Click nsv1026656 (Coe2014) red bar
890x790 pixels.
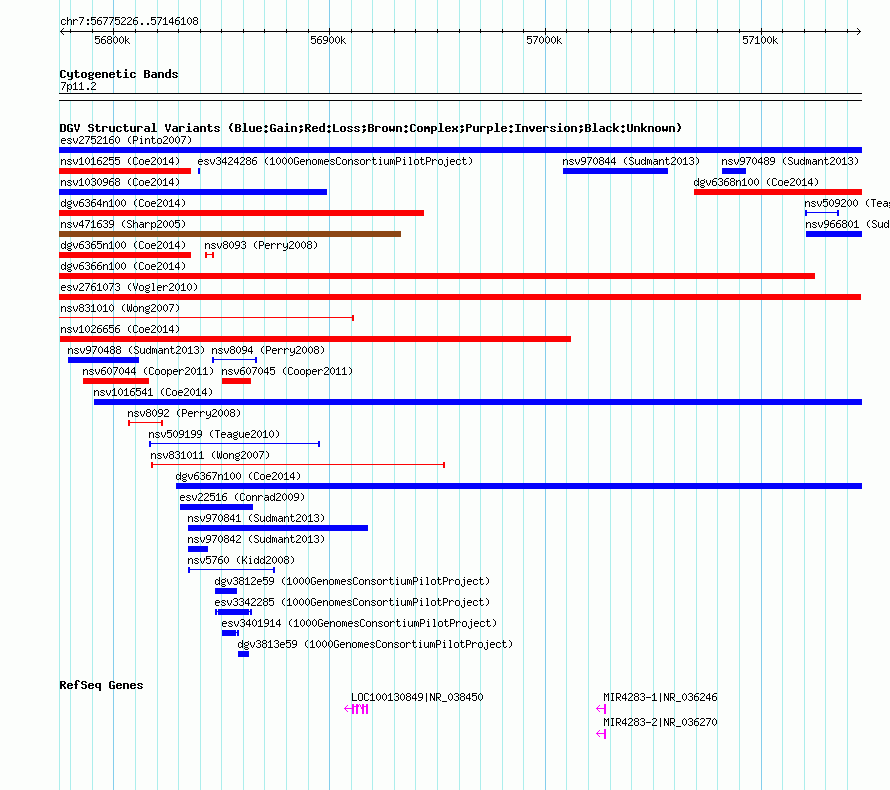315,339
